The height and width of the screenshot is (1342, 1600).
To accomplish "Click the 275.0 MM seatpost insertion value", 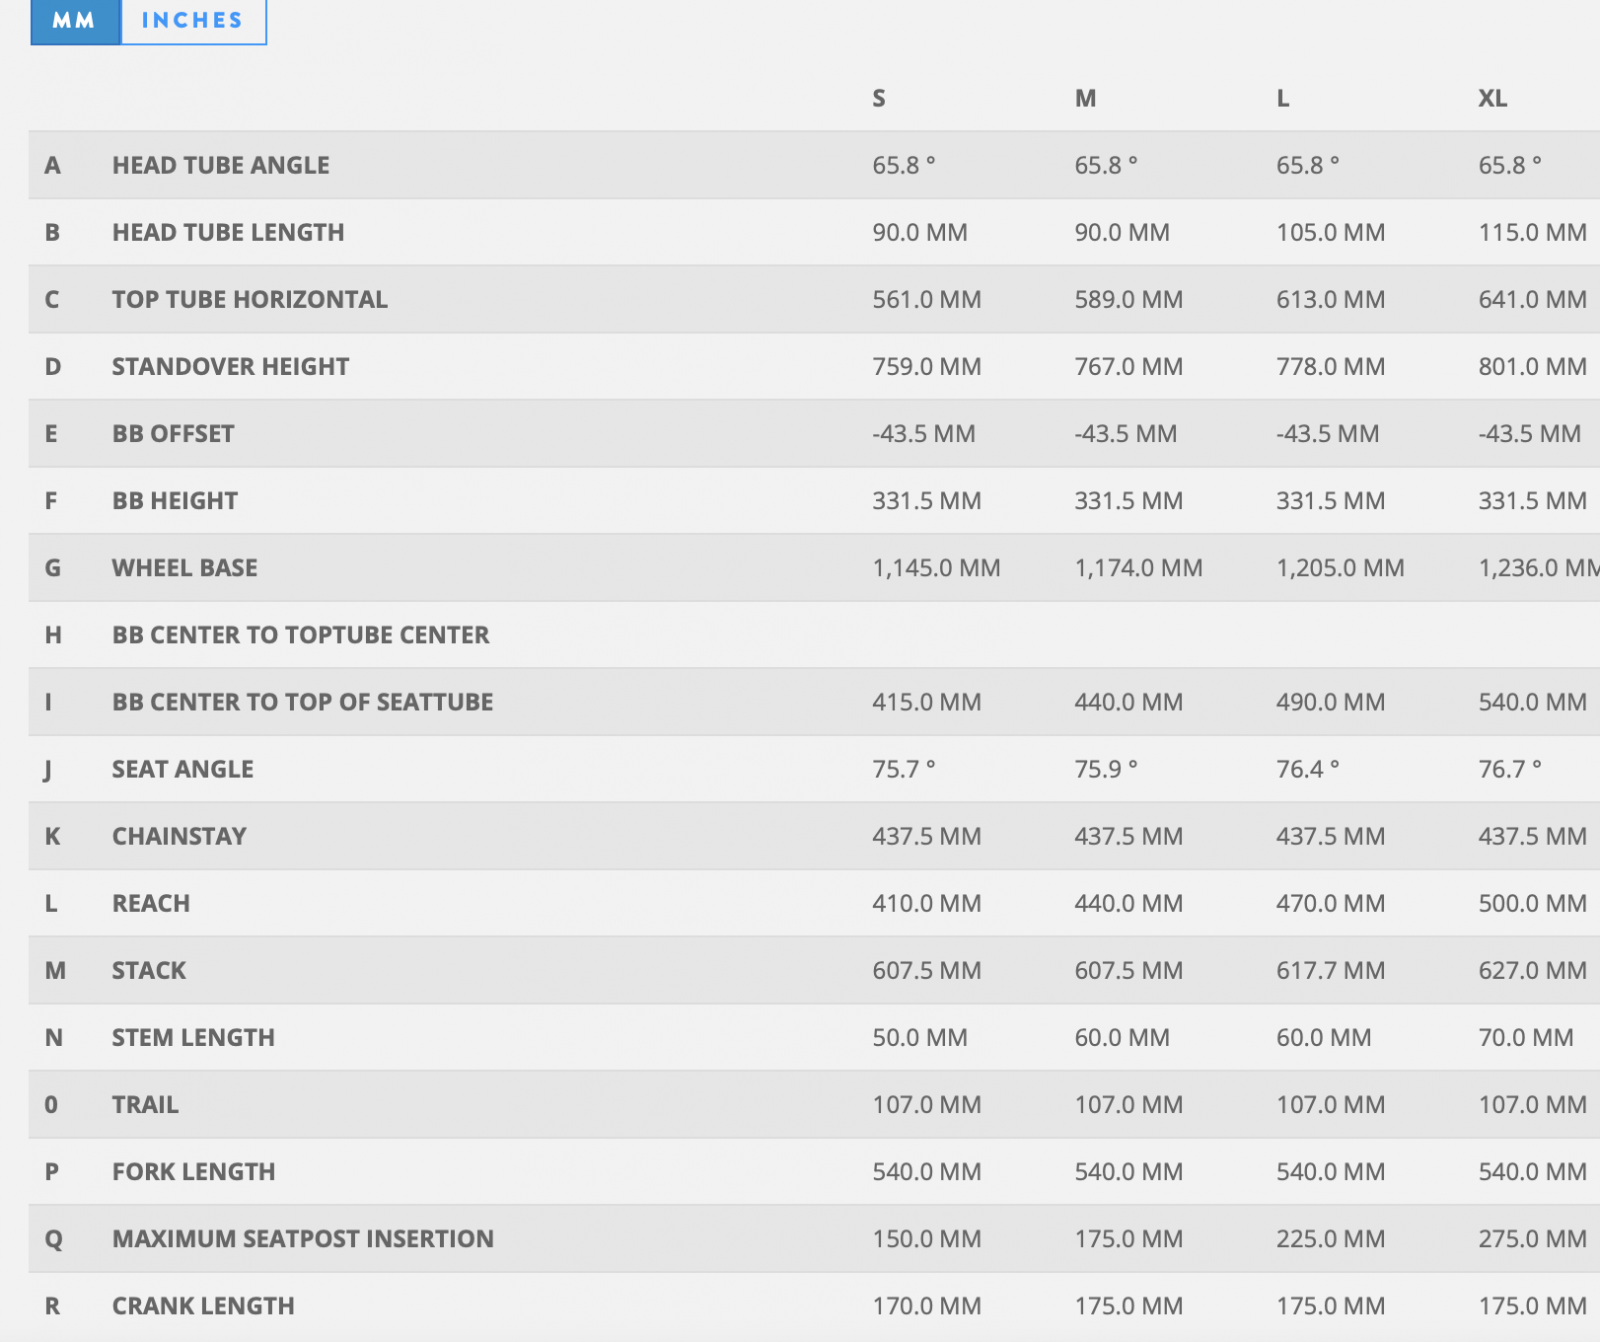I will (1533, 1238).
